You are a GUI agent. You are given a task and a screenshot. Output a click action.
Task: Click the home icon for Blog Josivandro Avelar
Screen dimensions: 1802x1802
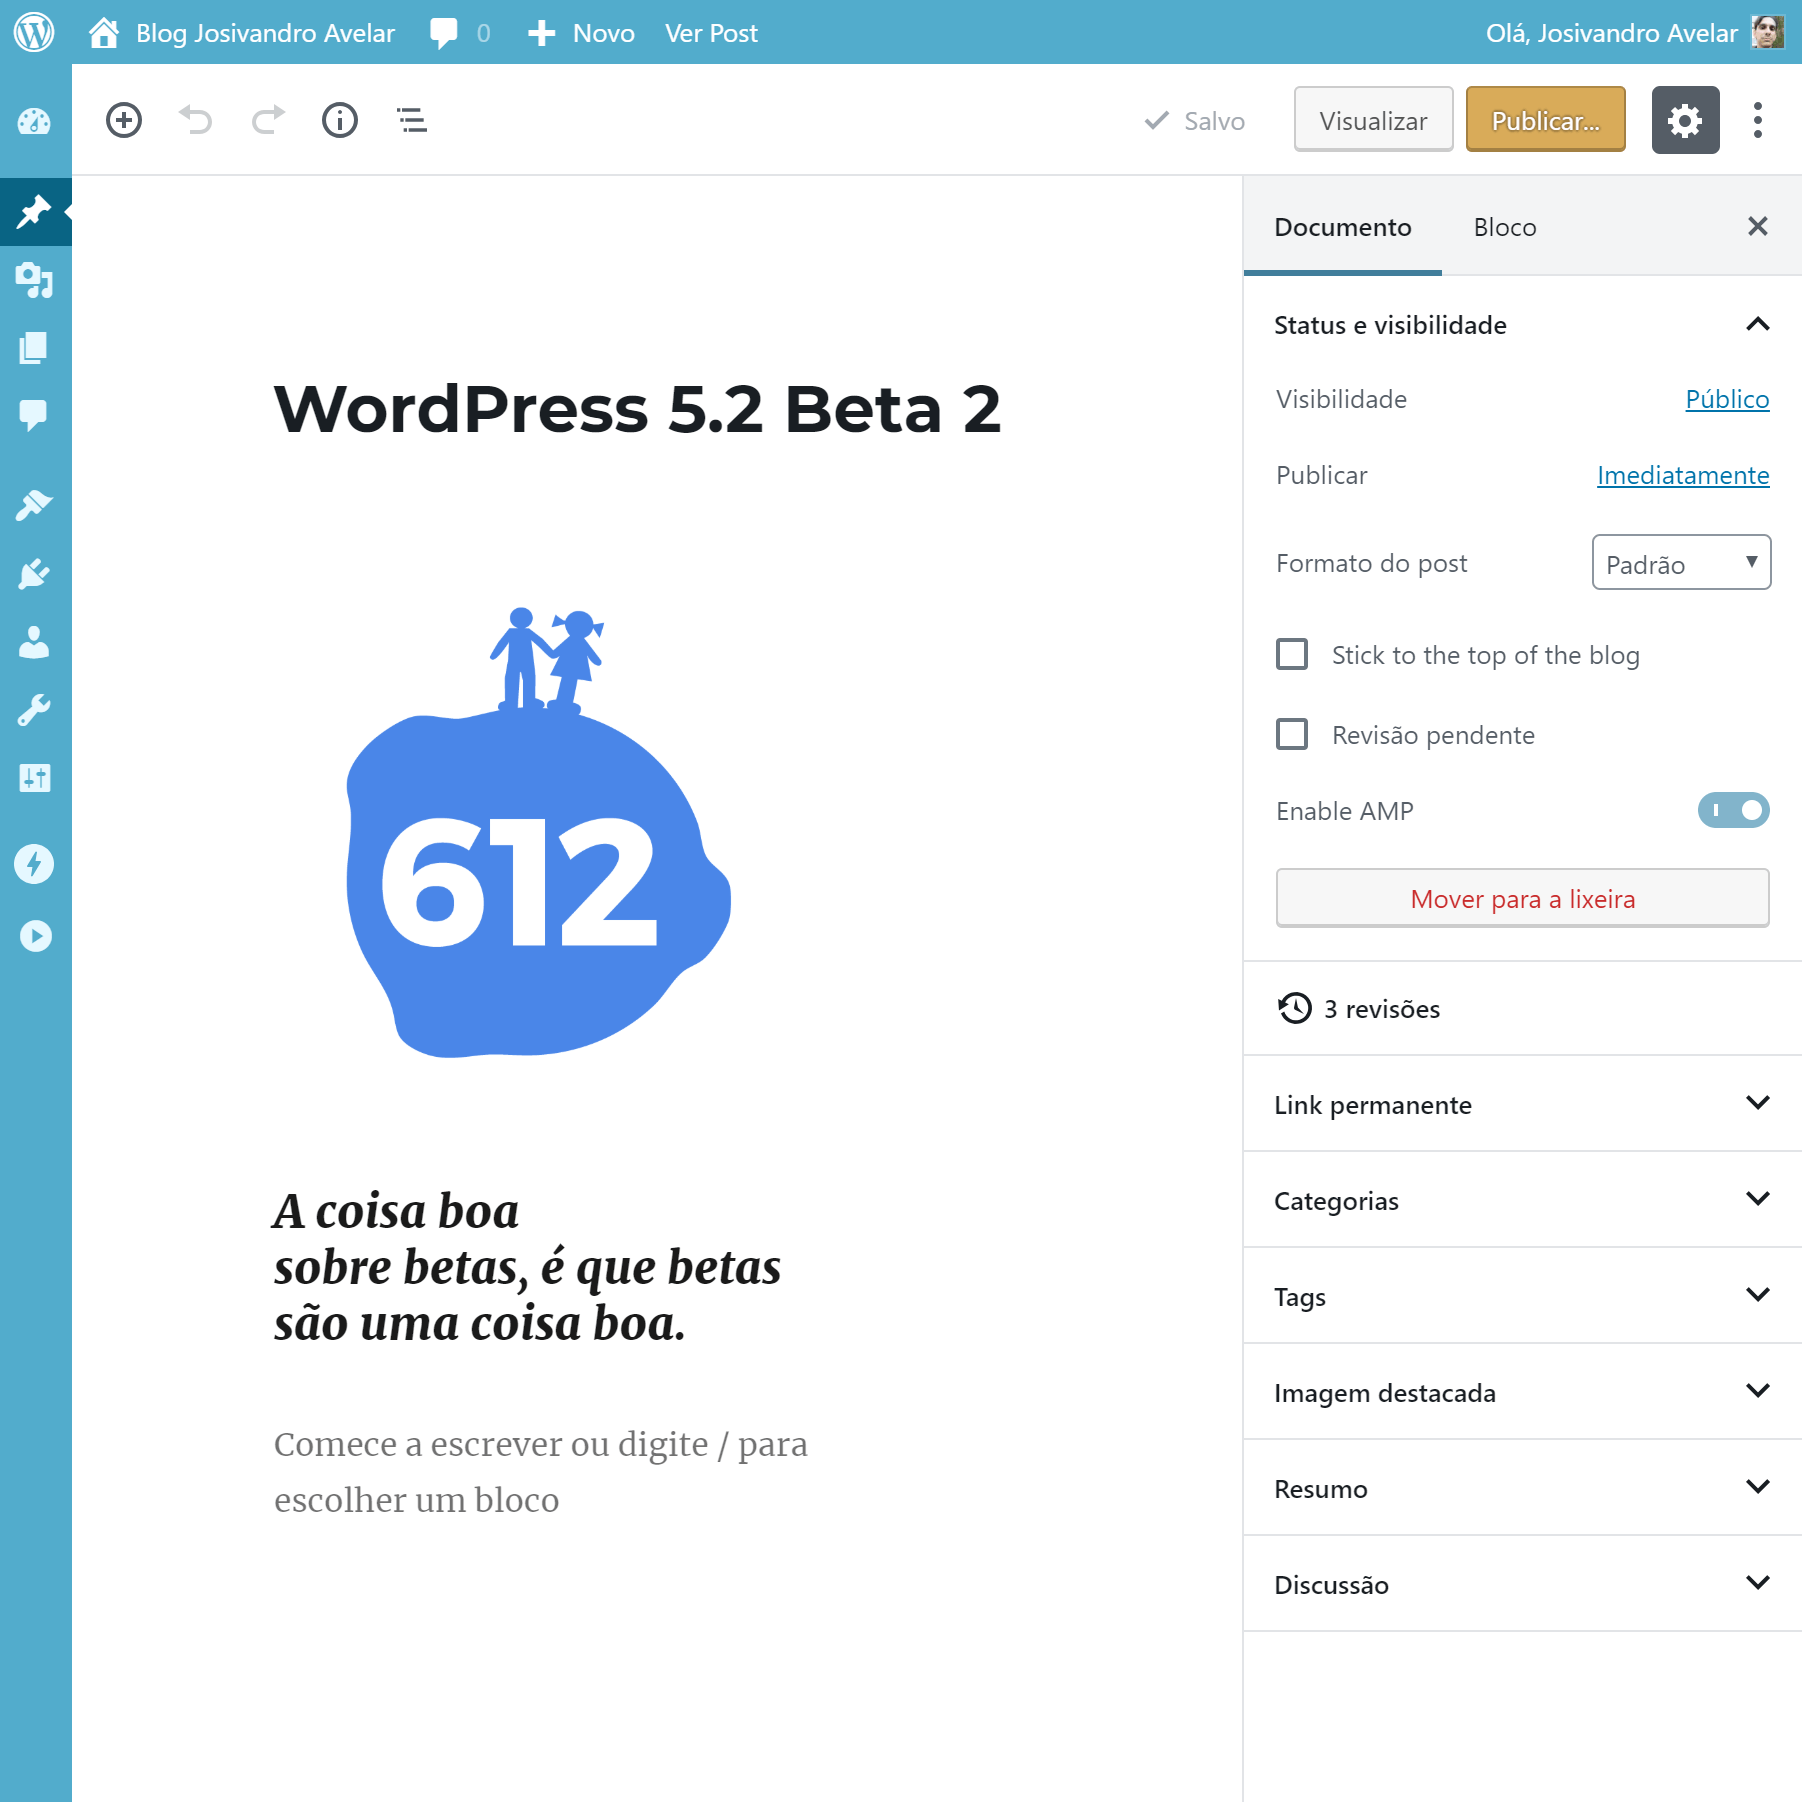tap(104, 33)
